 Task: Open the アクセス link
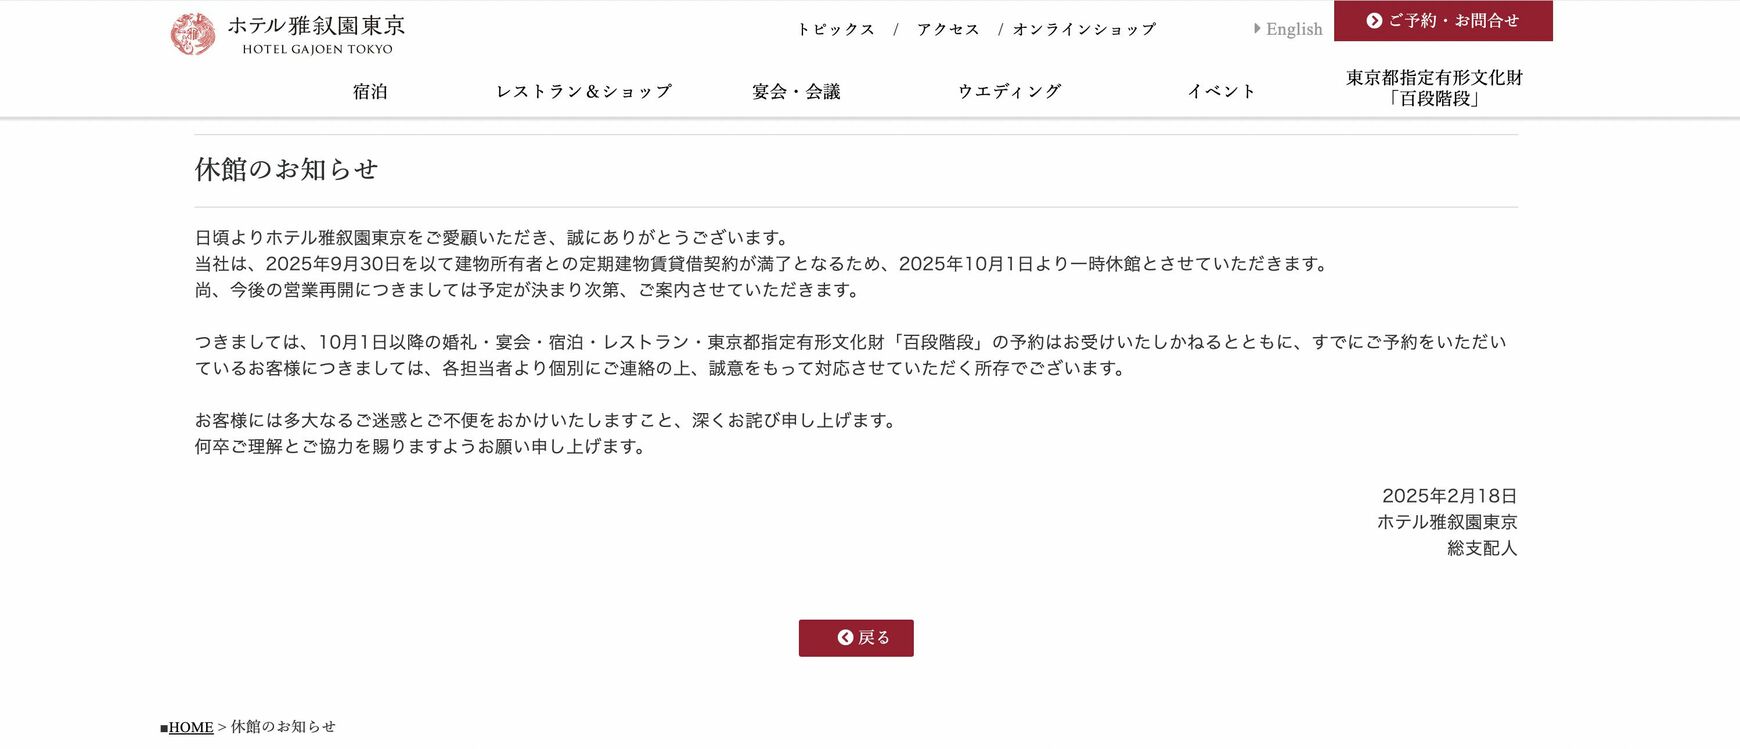pyautogui.click(x=948, y=29)
